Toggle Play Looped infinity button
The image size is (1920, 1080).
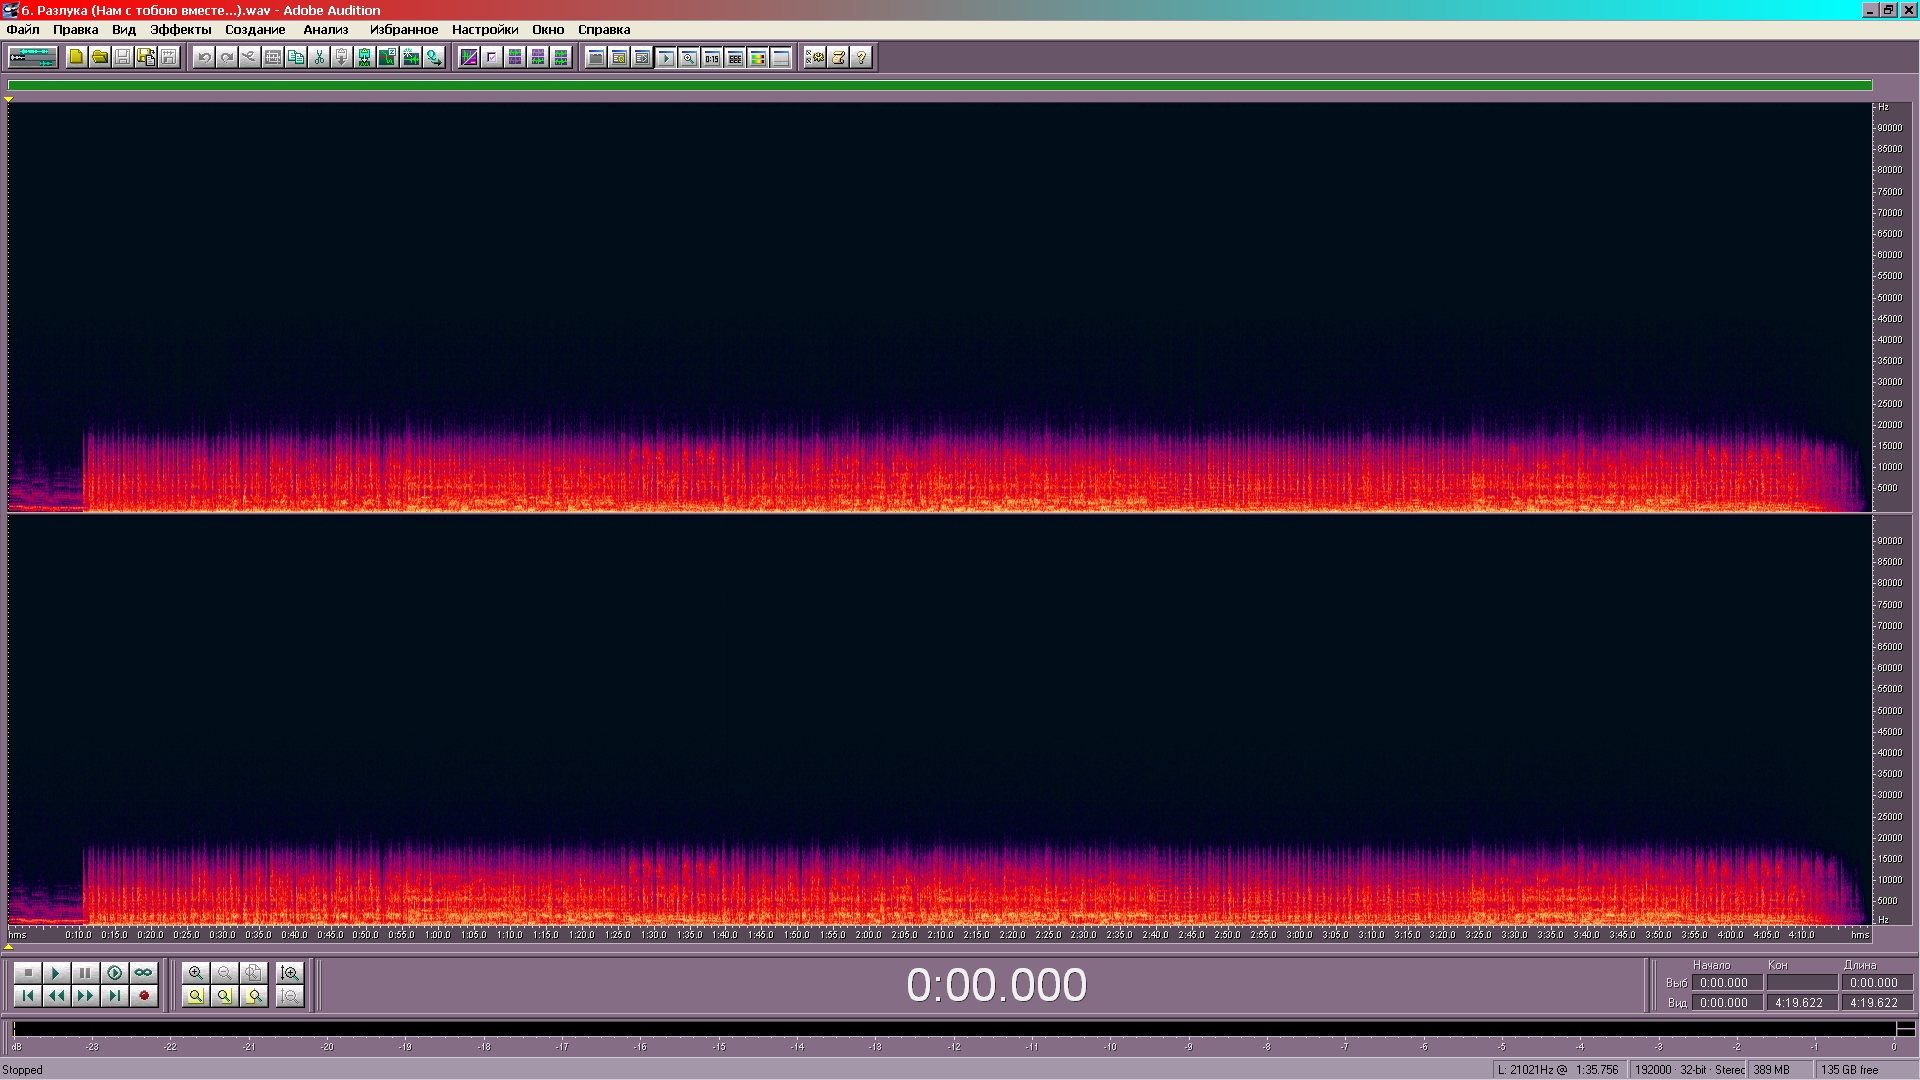(144, 973)
